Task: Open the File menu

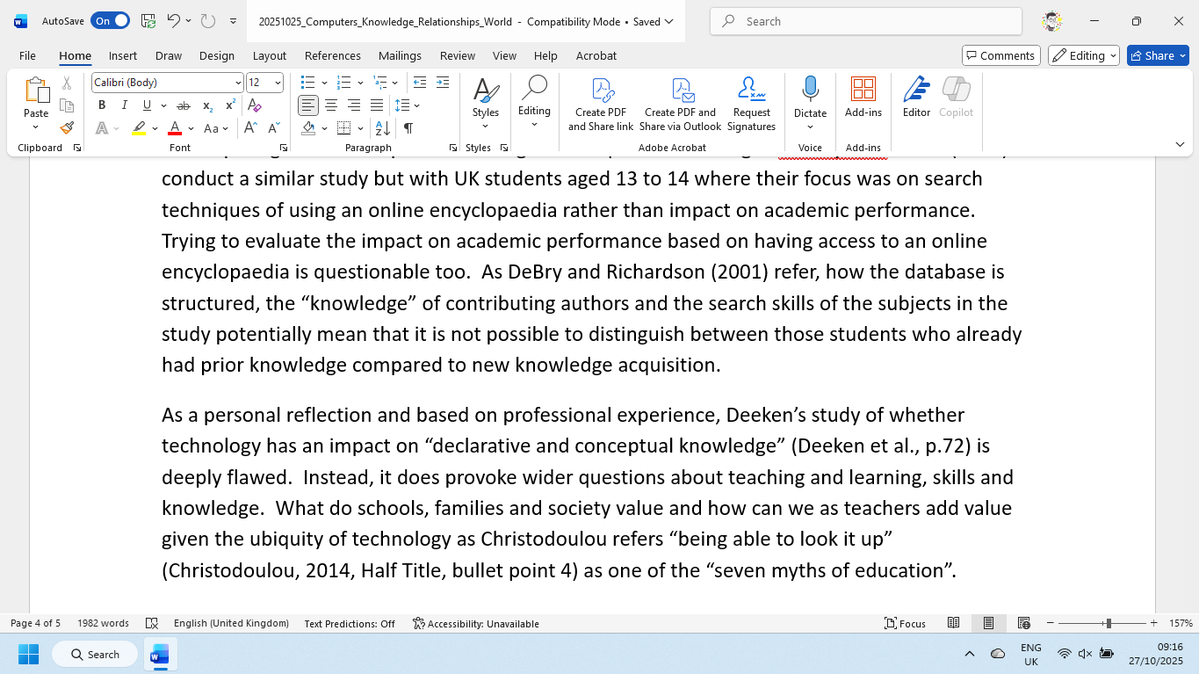Action: click(x=28, y=56)
